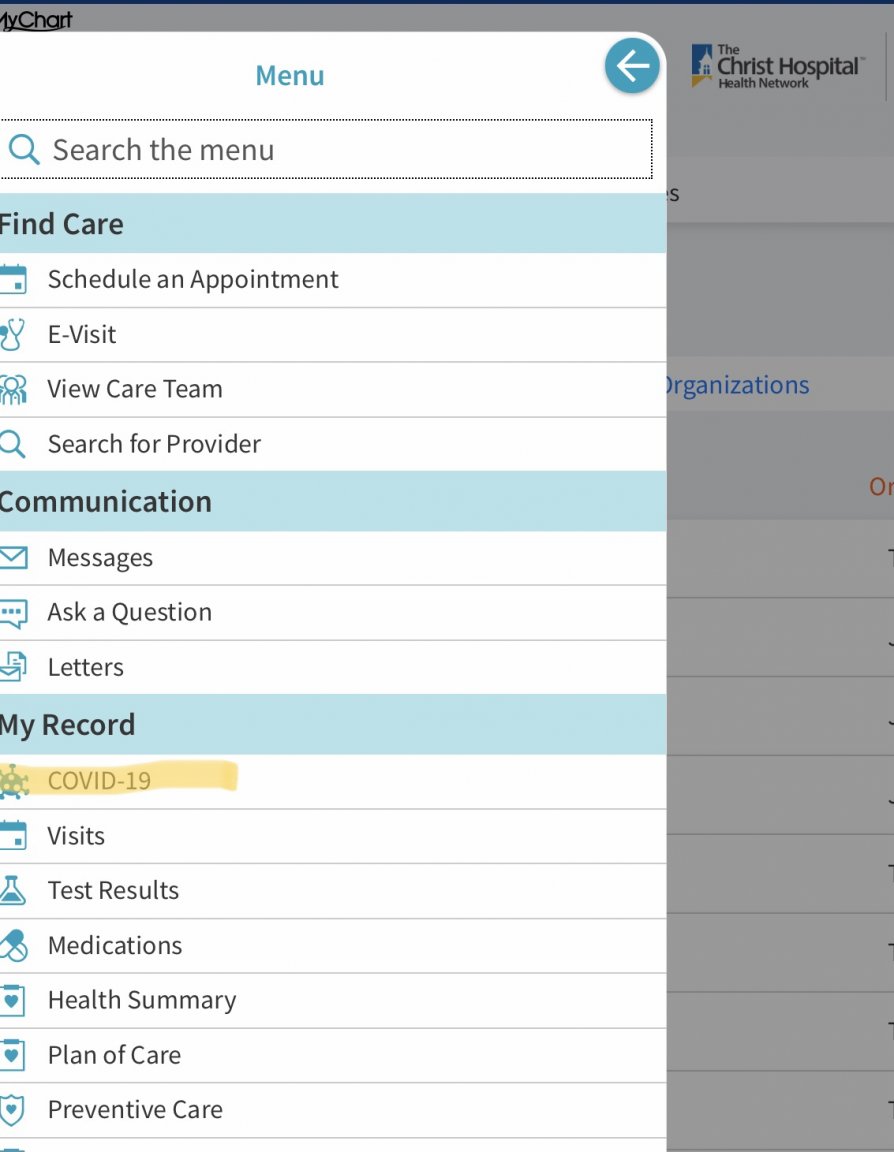
Task: Click the calendar icon beside Schedule an Appointment
Action: [13, 280]
